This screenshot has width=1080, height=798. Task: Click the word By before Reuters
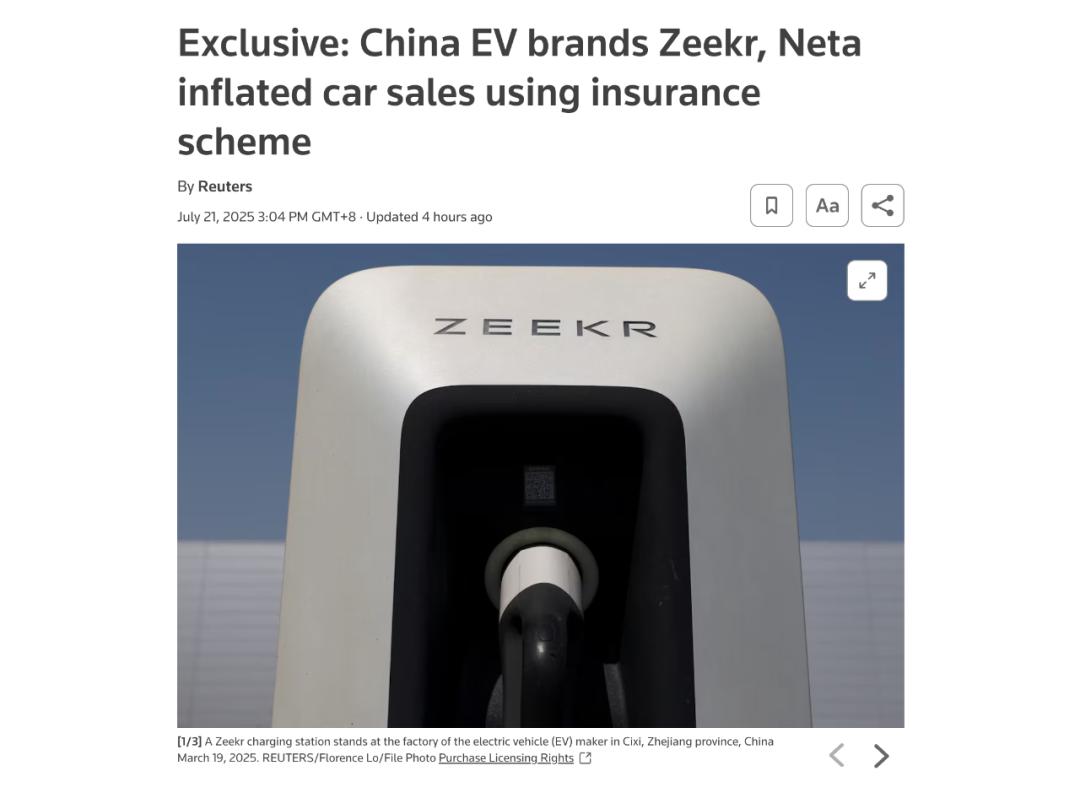(x=185, y=187)
